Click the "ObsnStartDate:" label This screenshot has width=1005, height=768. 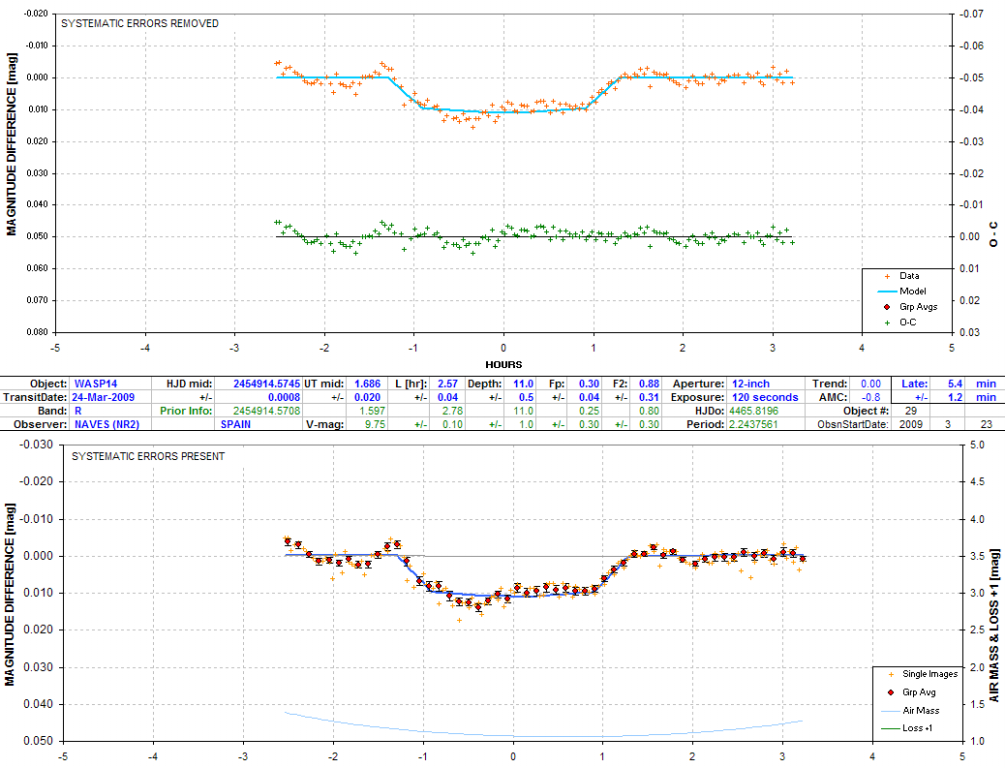coord(853,424)
